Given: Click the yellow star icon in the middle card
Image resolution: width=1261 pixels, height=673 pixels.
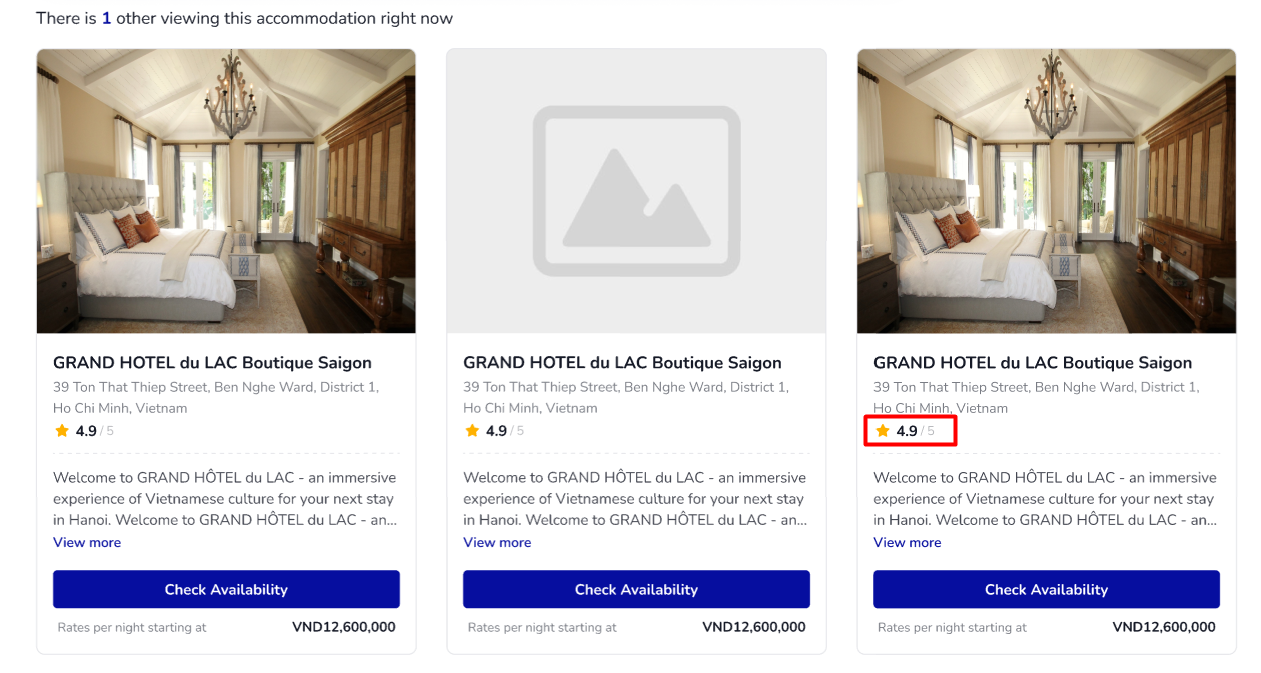Looking at the screenshot, I should [472, 431].
